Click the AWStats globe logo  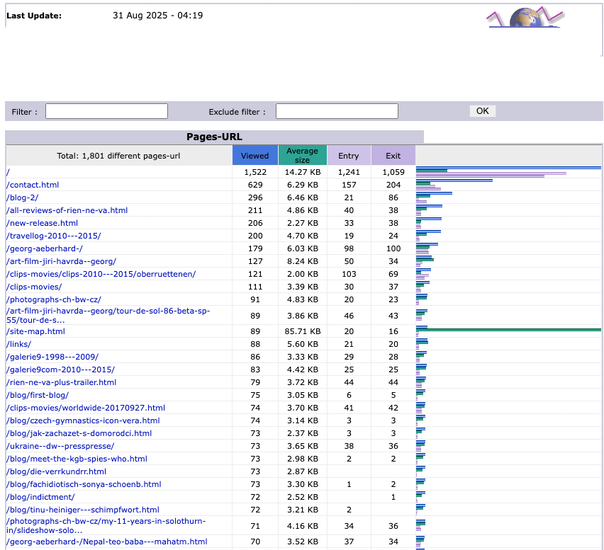525,17
